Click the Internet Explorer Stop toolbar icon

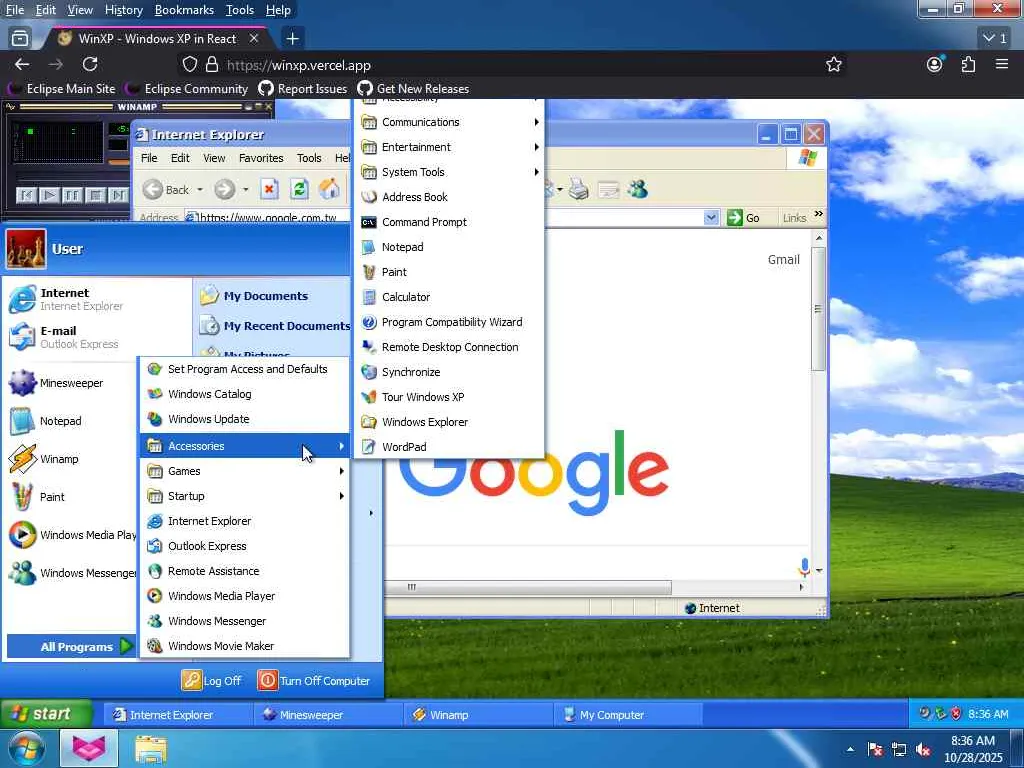pyautogui.click(x=269, y=189)
